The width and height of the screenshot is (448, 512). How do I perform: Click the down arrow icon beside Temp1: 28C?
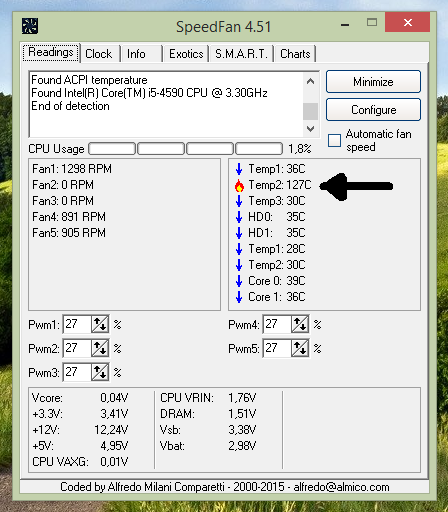[239, 249]
